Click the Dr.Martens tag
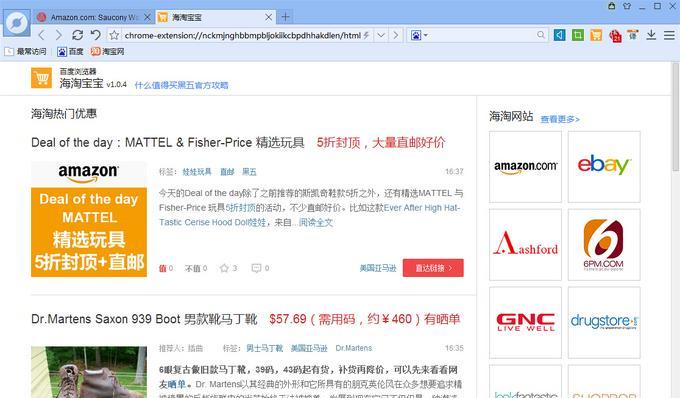 coord(353,348)
